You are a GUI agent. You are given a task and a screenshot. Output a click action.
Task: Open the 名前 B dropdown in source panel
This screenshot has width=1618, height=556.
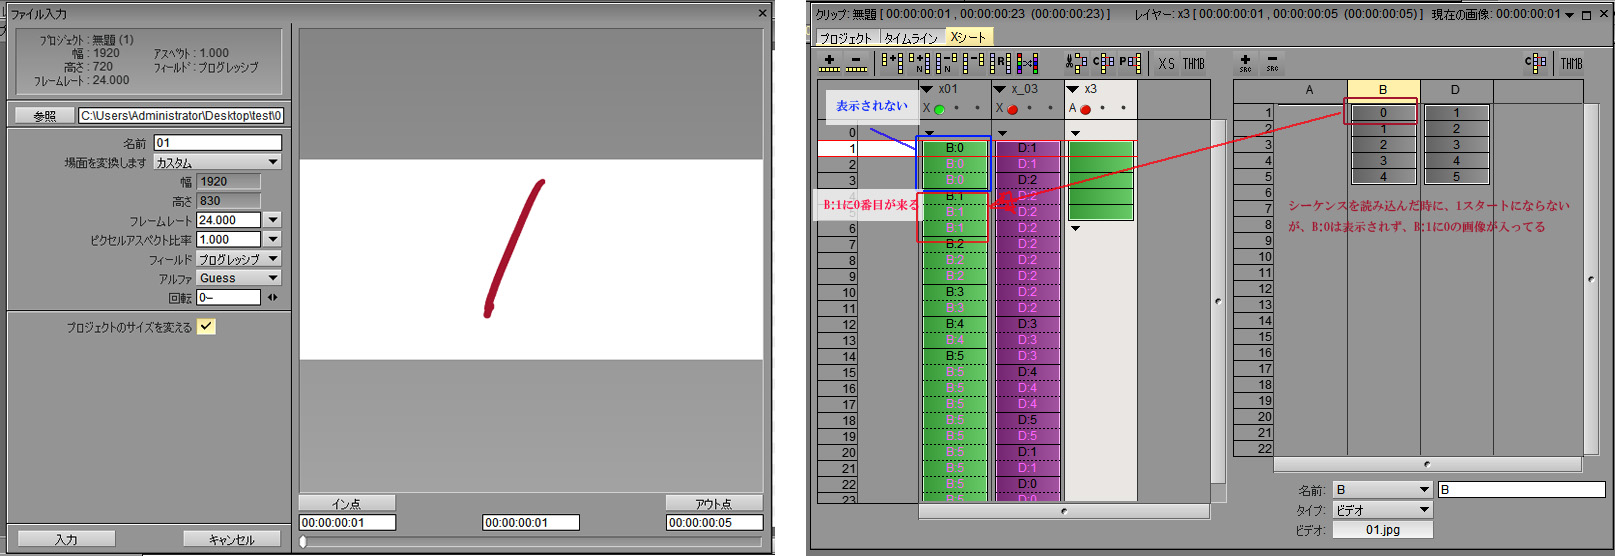coord(1382,490)
